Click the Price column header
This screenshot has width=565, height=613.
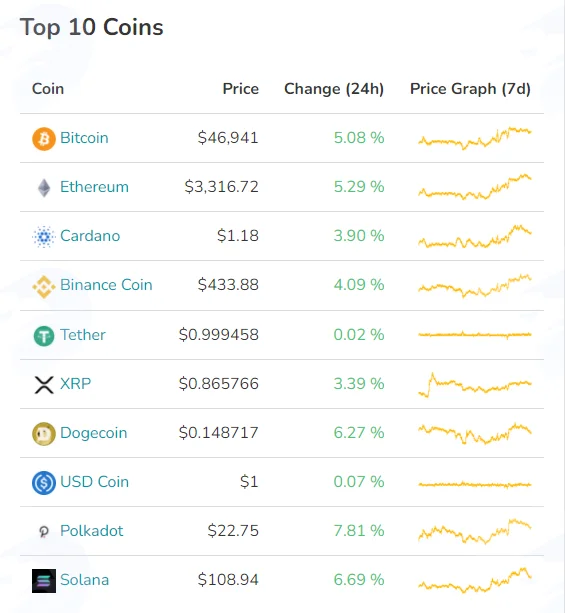coord(240,89)
